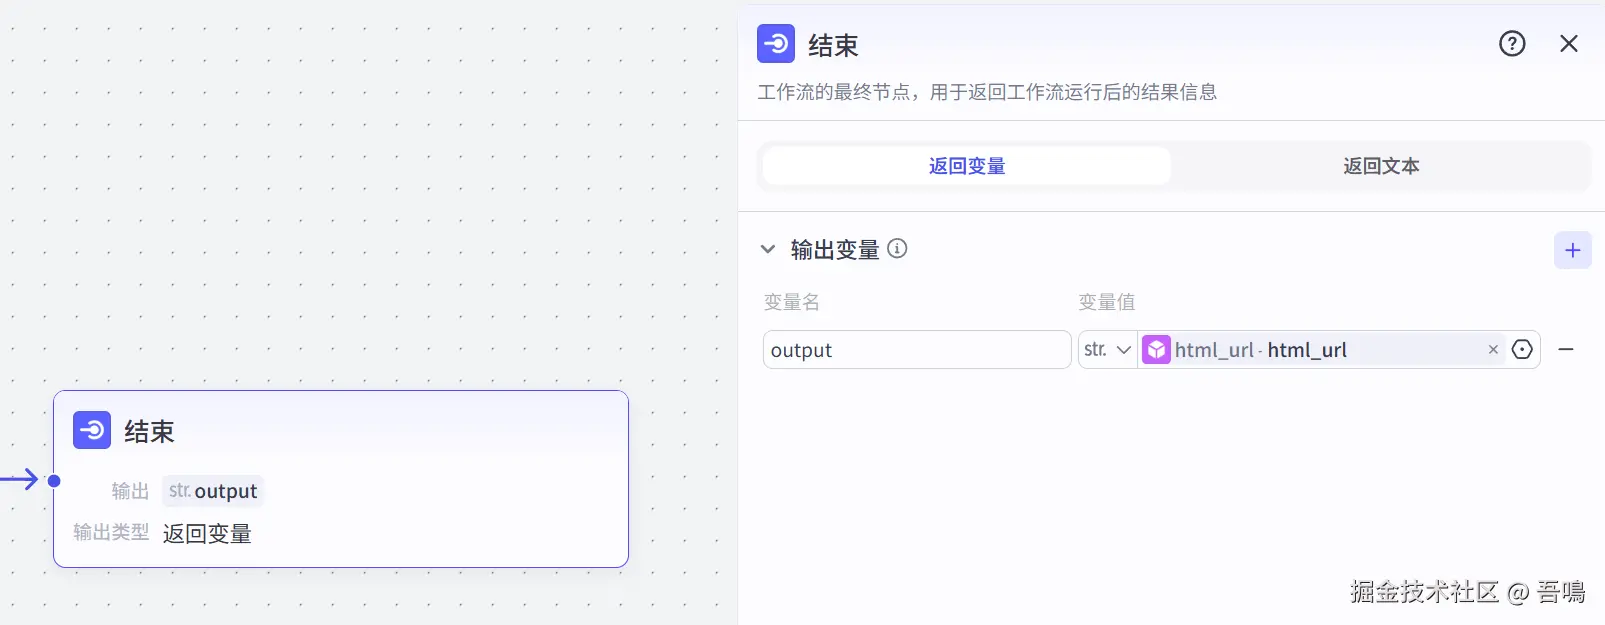
Task: Click the 结束 node icon on canvas
Action: point(92,431)
